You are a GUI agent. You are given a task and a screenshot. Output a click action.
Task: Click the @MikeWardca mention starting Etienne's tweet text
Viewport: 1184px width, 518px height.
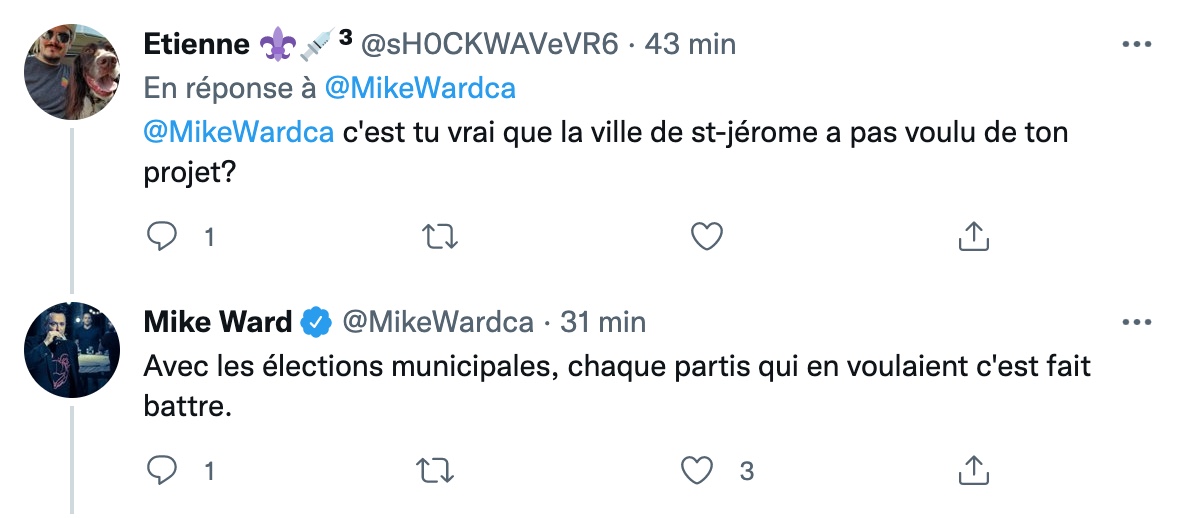[239, 132]
